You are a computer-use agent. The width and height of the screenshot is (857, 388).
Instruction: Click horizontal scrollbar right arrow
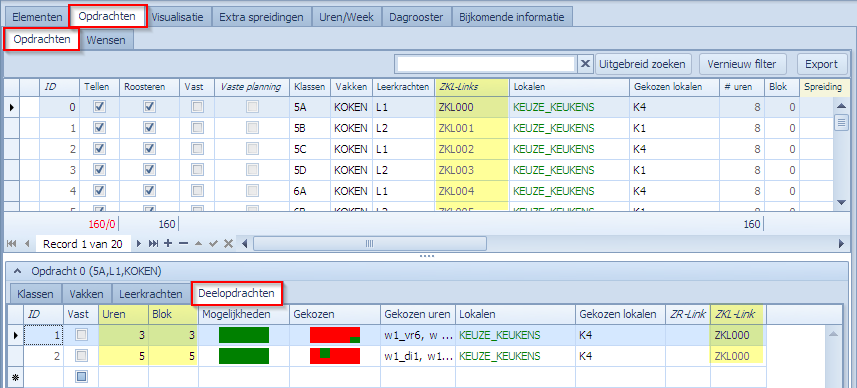[841, 243]
